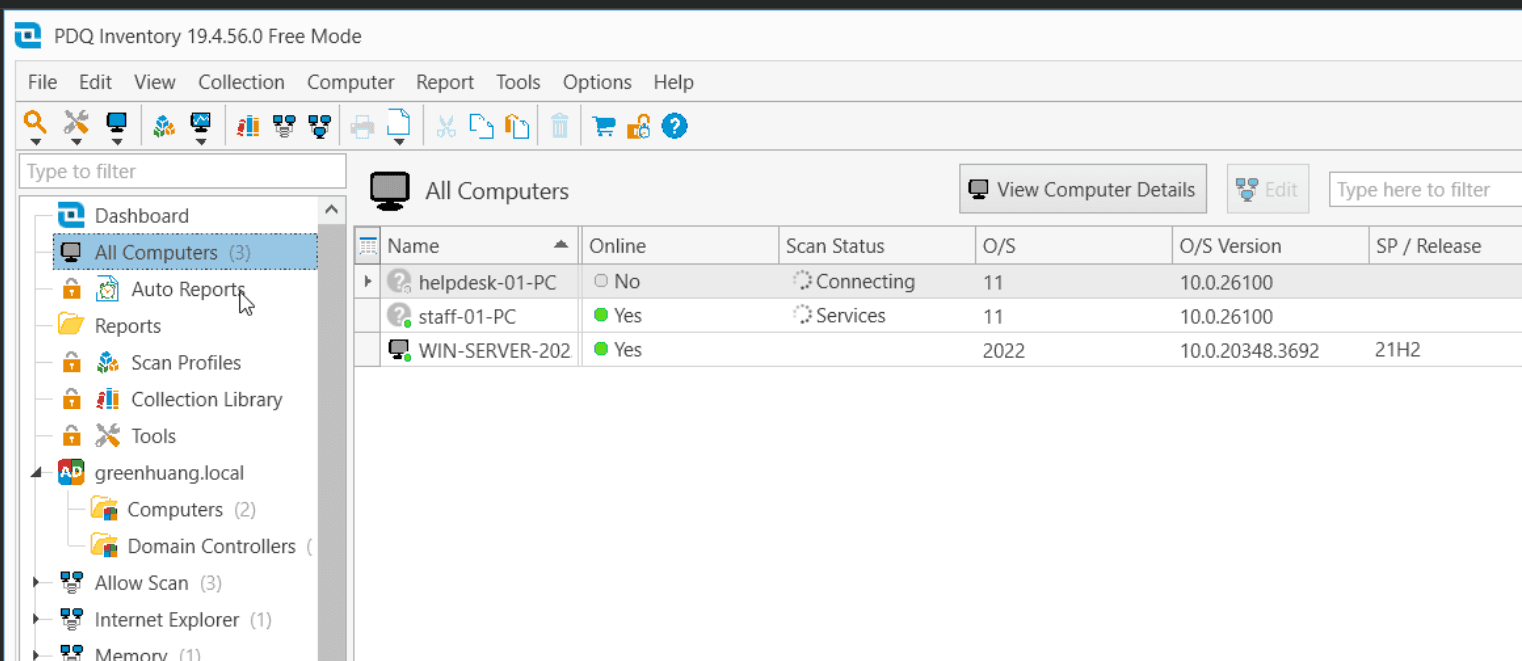Open the Help menu
The height and width of the screenshot is (661, 1522).
(674, 82)
